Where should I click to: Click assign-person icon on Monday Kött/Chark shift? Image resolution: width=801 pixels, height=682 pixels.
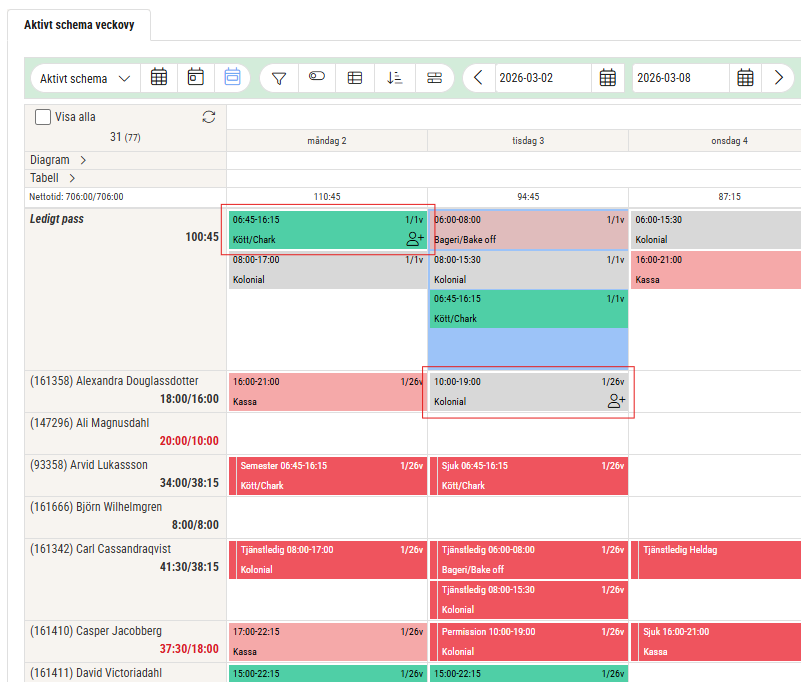point(415,239)
